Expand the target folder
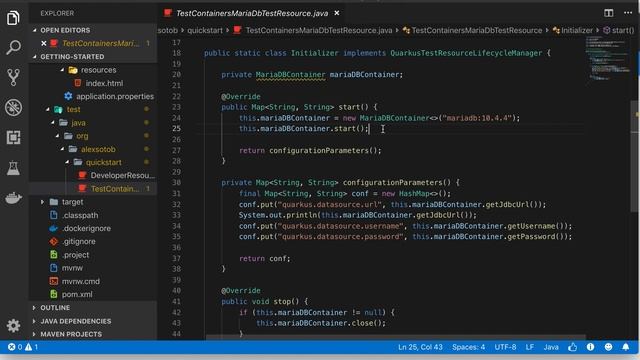Image resolution: width=640 pixels, height=360 pixels. (42, 202)
